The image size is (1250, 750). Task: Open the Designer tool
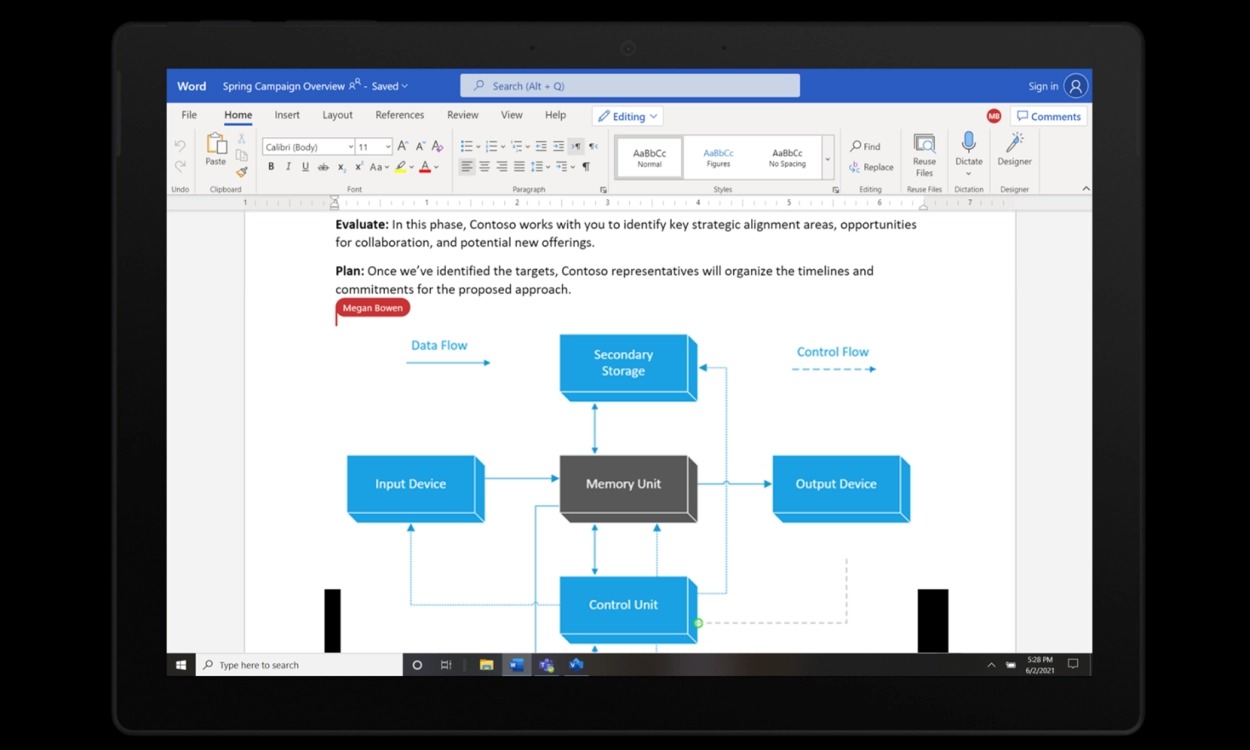coord(1014,148)
